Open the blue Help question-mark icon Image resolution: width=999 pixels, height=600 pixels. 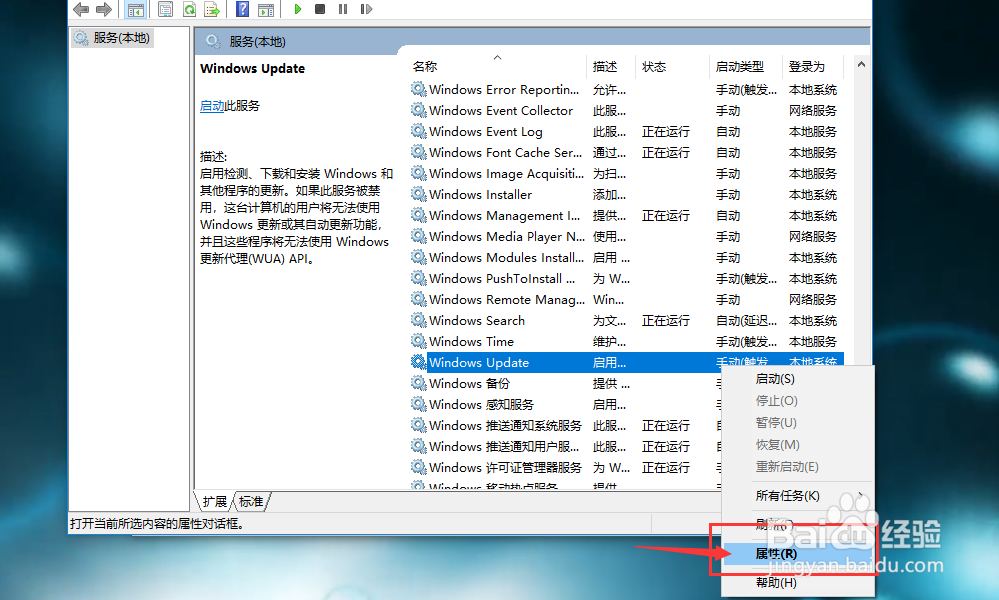242,9
